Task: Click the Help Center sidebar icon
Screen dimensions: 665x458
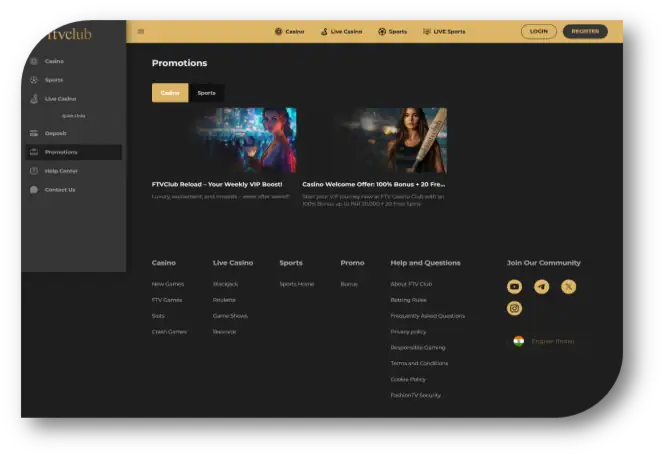Action: (x=34, y=171)
